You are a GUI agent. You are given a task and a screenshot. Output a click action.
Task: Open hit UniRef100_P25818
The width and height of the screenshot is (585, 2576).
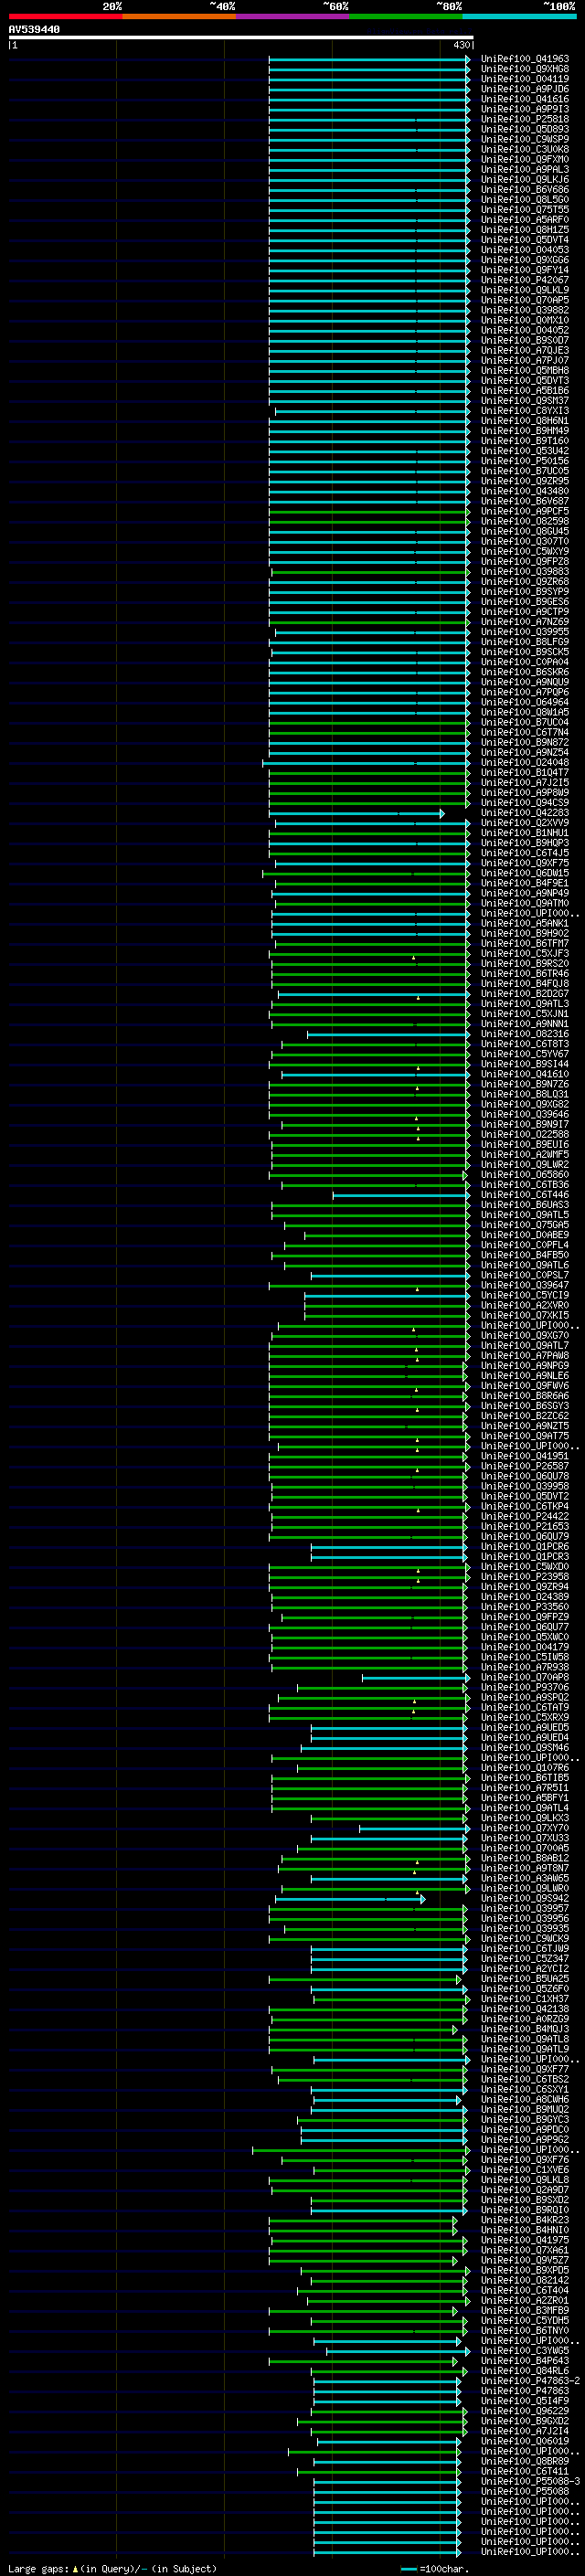525,119
